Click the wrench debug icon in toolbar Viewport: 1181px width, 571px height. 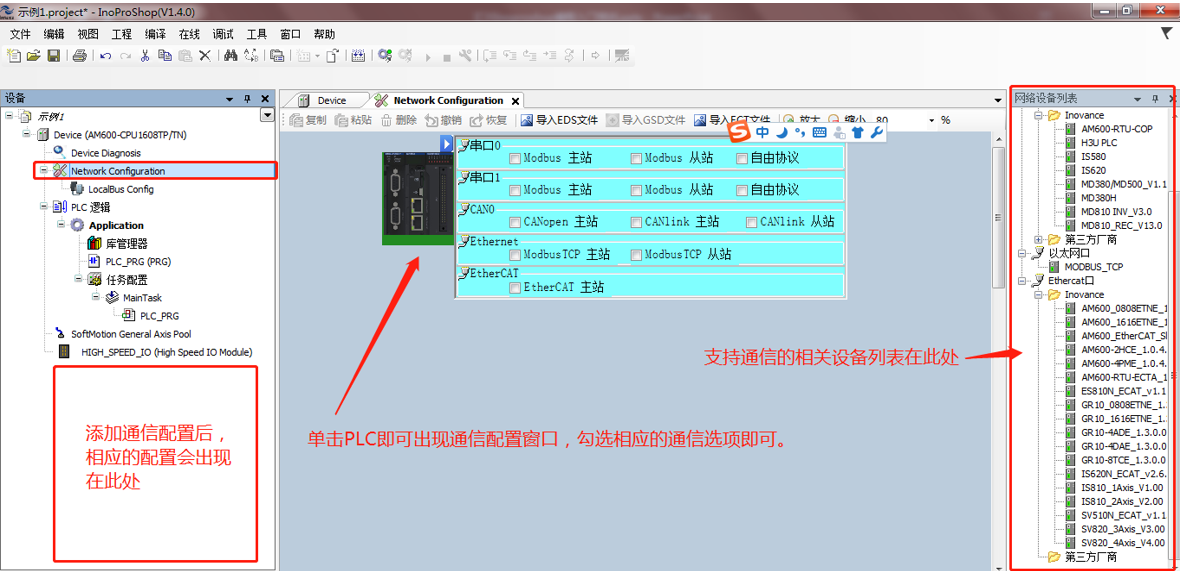pos(465,56)
